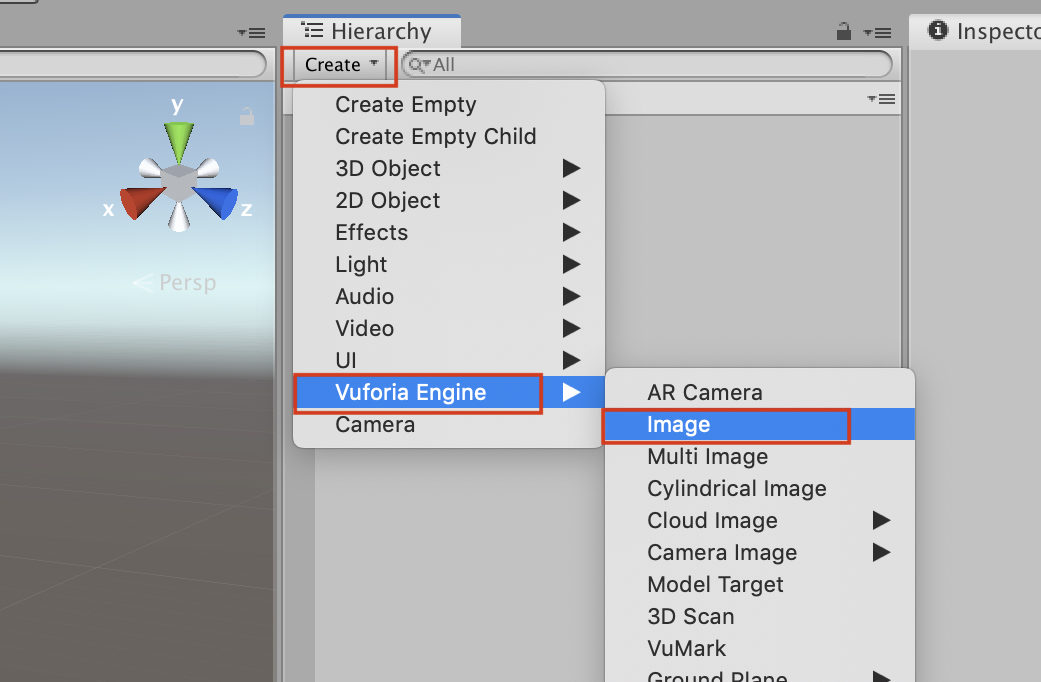Expand the Cloud Image submenu arrow
The image size is (1041, 682).
pyautogui.click(x=881, y=520)
